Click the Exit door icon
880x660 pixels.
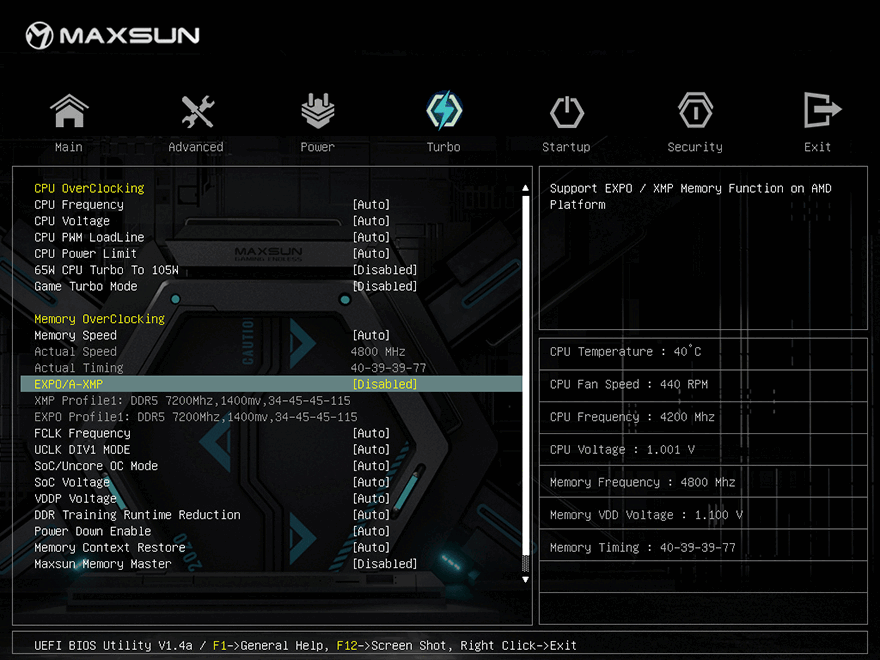click(822, 110)
